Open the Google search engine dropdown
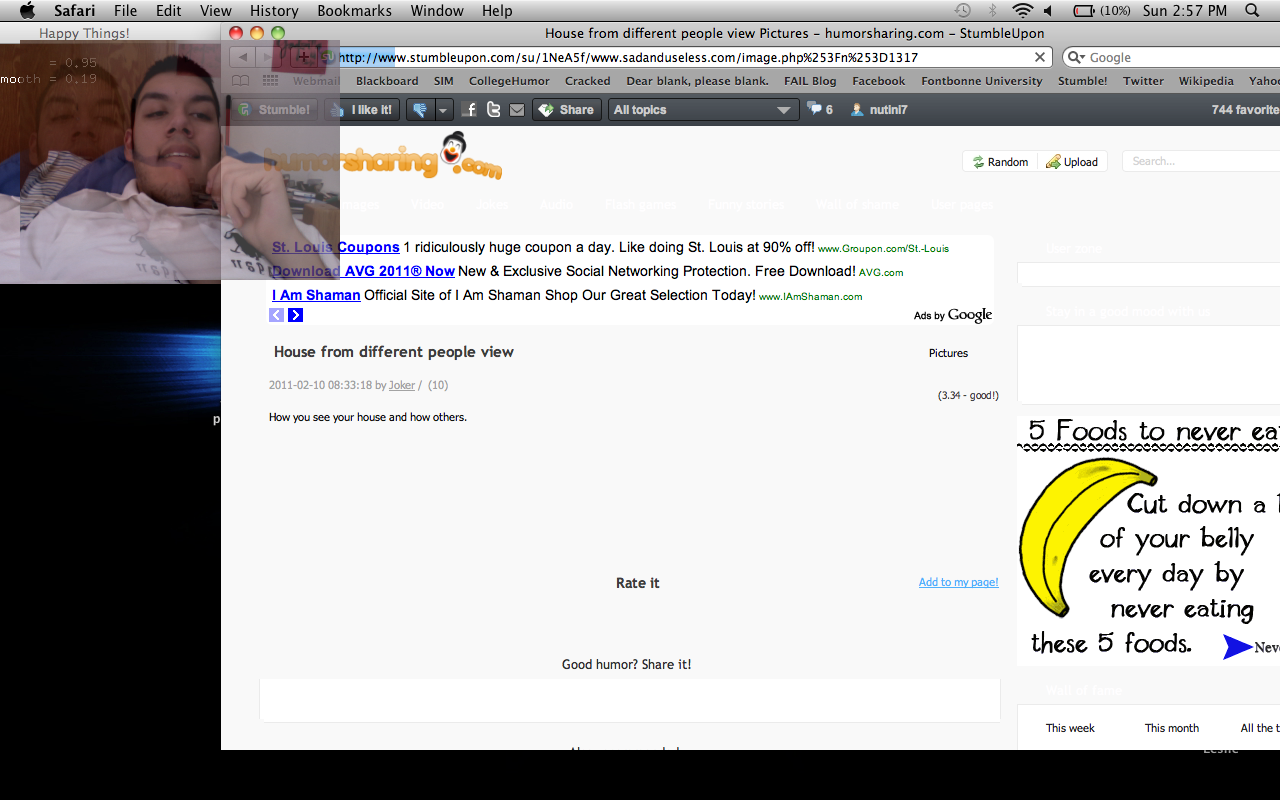The image size is (1280, 800). pos(1076,58)
